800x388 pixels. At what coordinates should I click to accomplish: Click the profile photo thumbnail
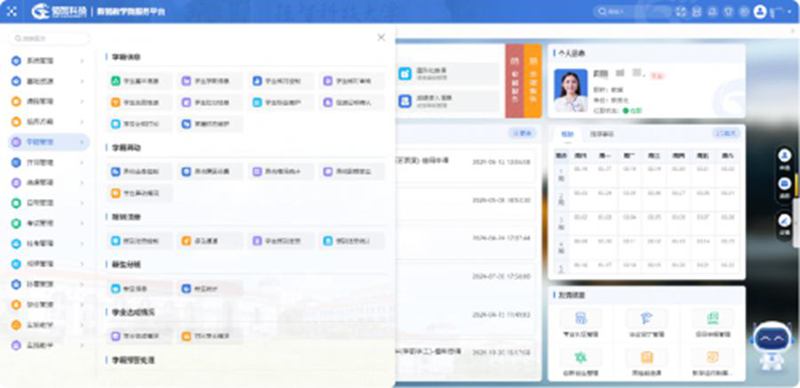point(570,90)
